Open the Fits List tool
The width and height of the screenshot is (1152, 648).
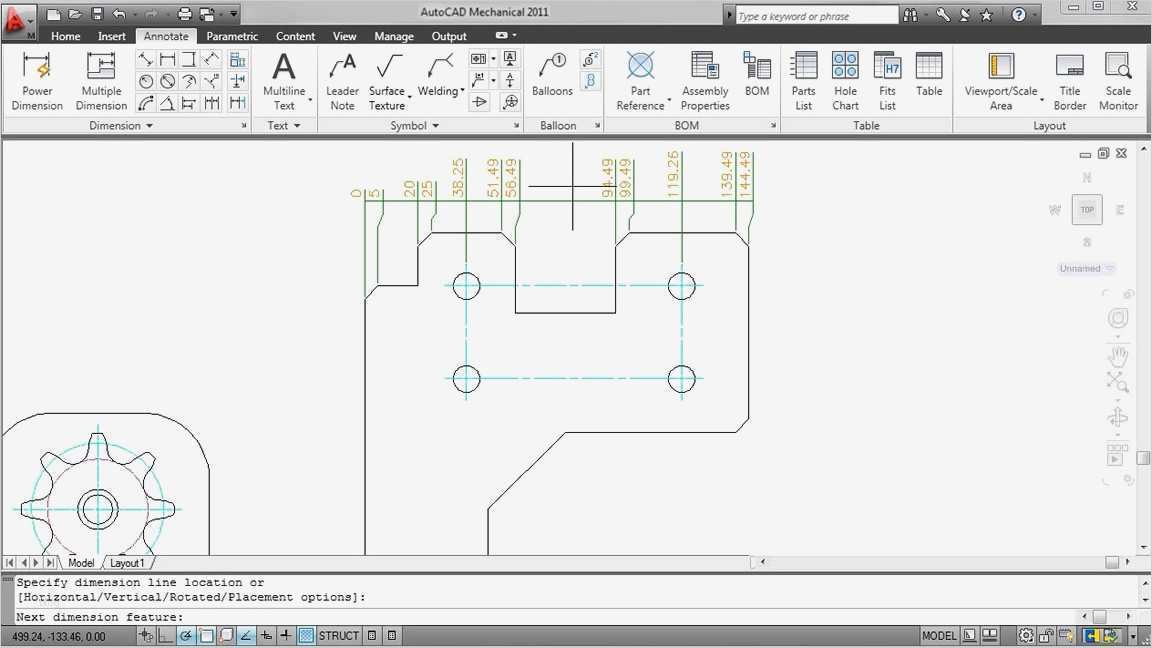point(887,81)
